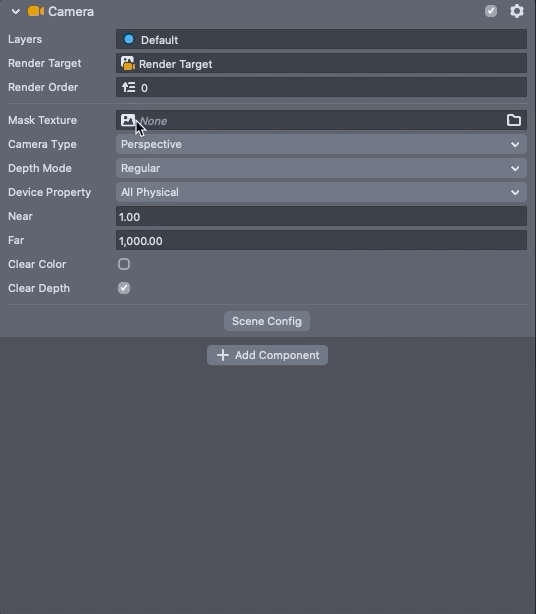Open the Camera Type Perspective dropdown
Image resolution: width=536 pixels, height=614 pixels.
click(321, 144)
